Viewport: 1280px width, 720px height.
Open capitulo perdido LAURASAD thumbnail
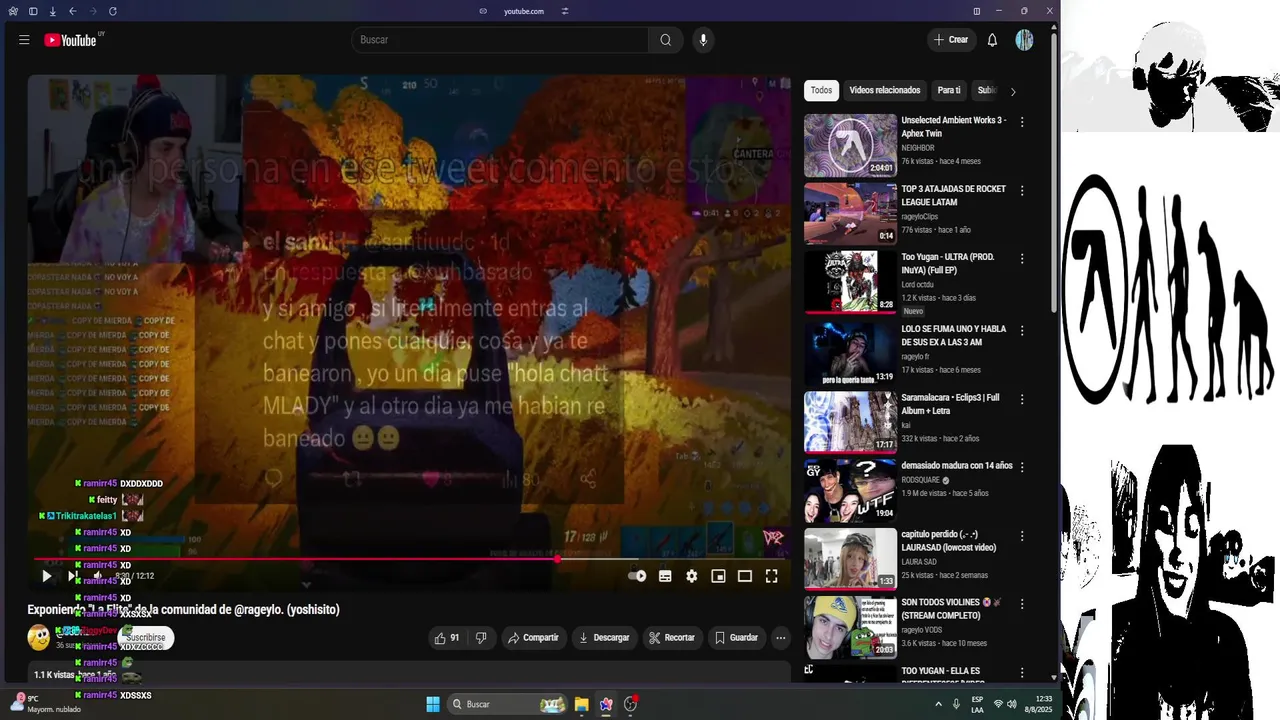click(850, 559)
